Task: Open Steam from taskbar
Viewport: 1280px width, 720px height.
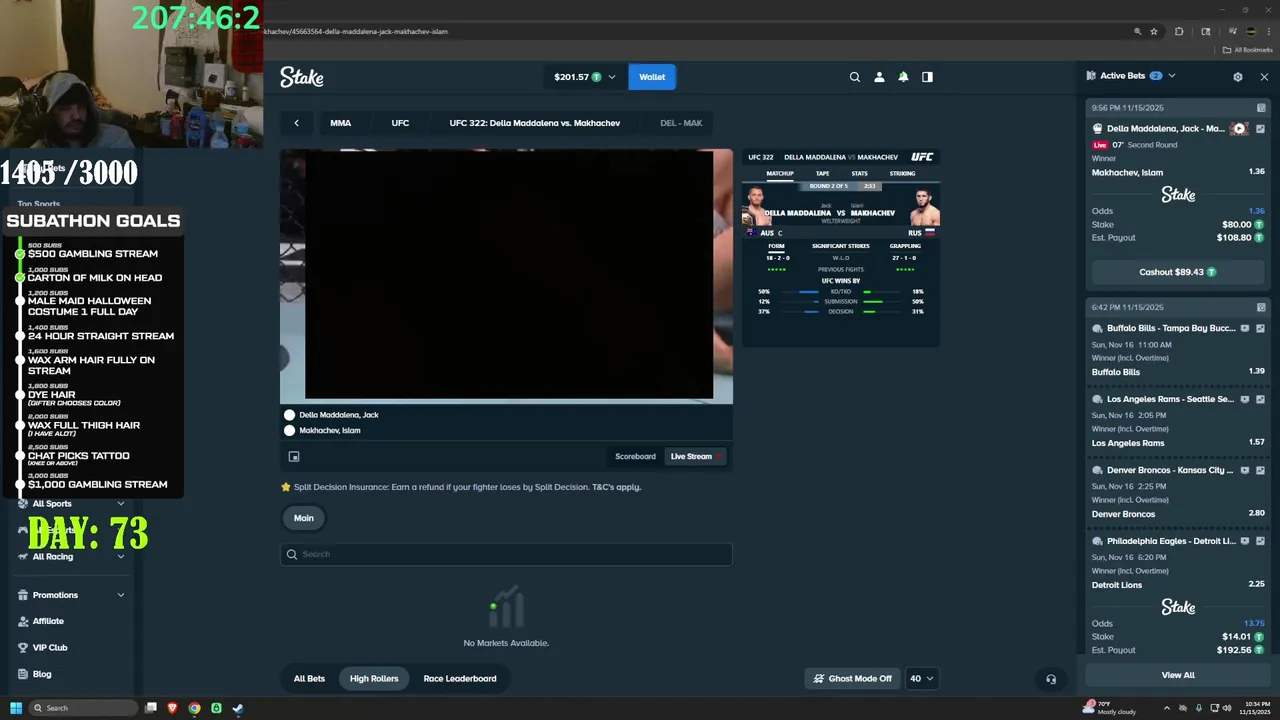Action: click(x=238, y=708)
